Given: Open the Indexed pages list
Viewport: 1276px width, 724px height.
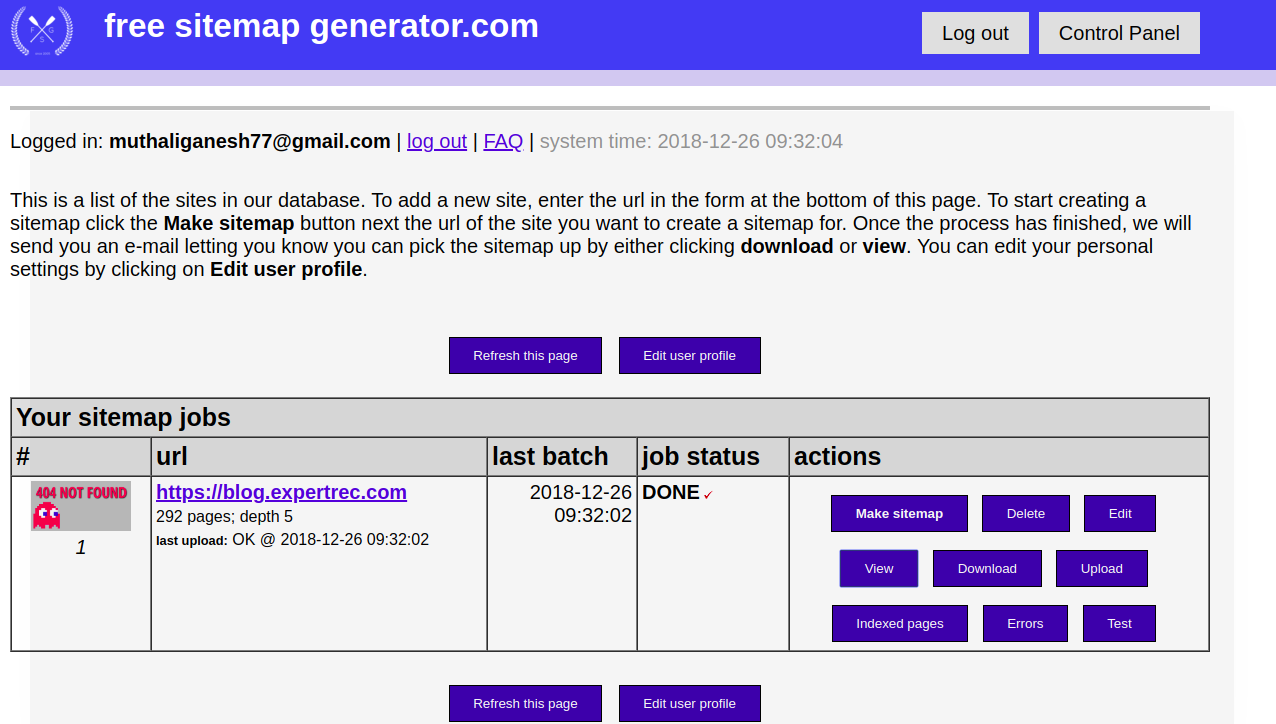Looking at the screenshot, I should point(899,623).
